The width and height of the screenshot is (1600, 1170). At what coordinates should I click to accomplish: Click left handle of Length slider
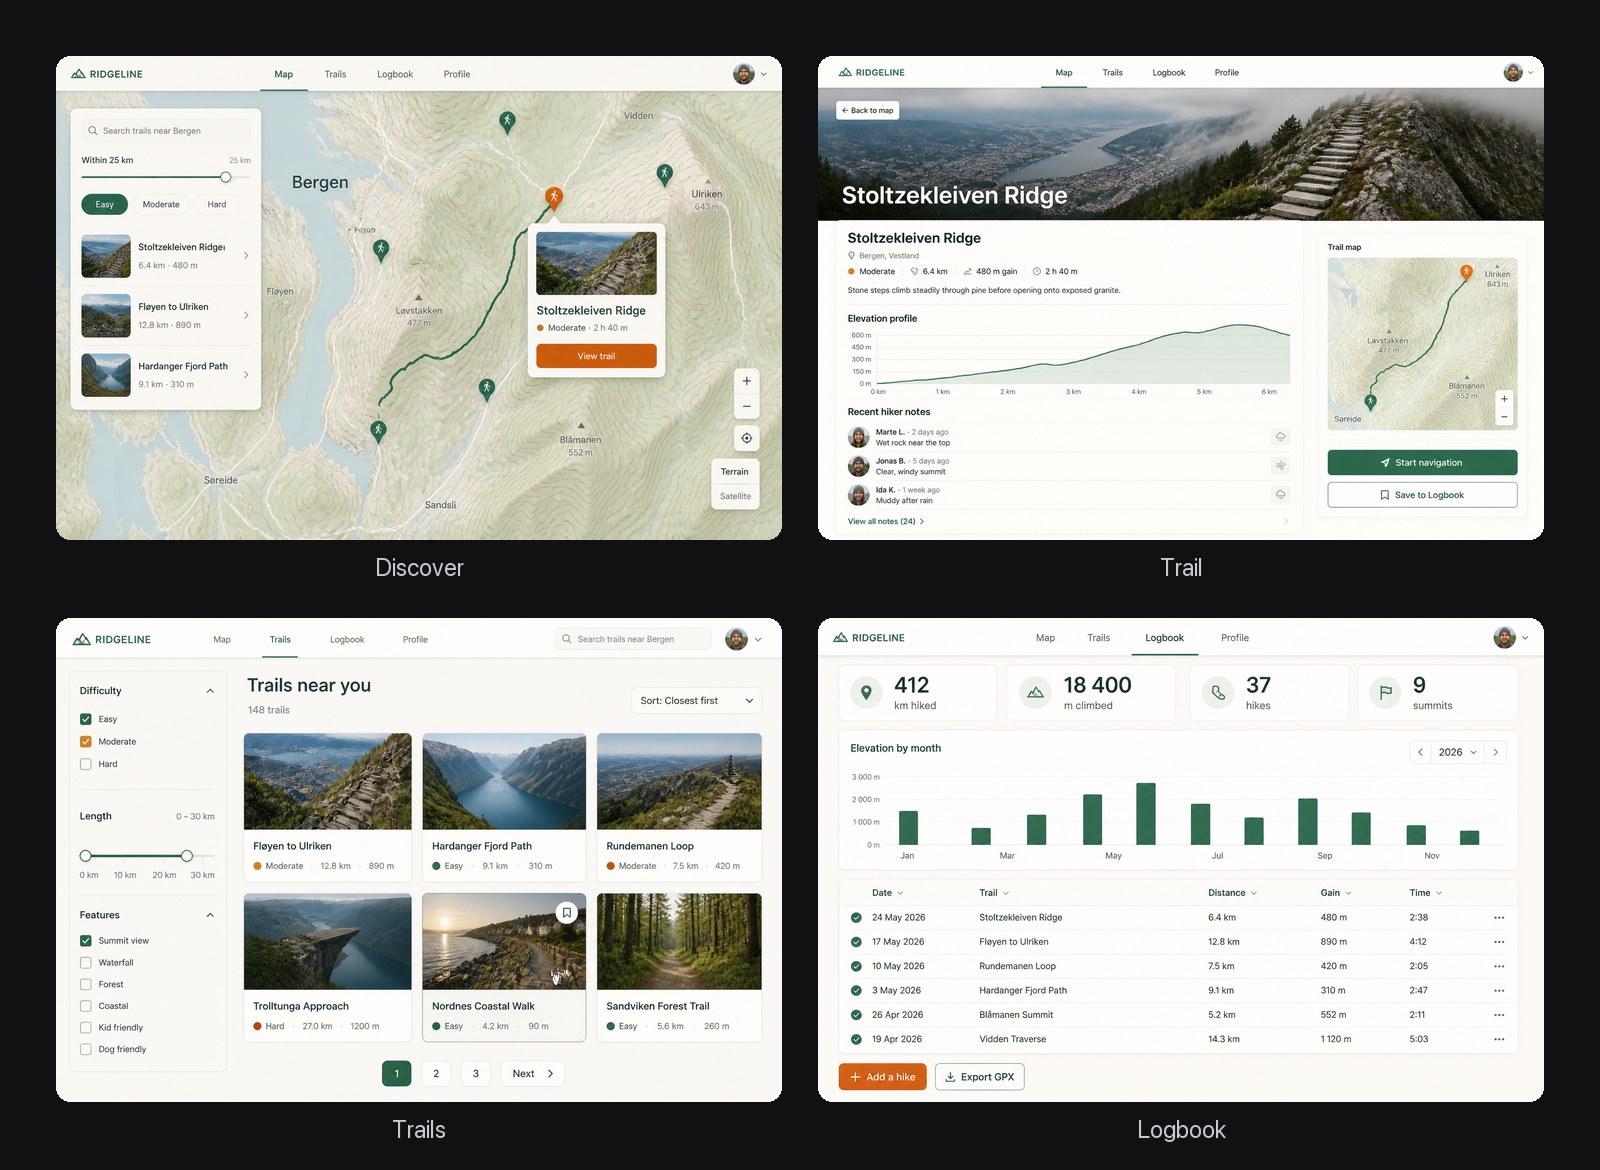[86, 856]
